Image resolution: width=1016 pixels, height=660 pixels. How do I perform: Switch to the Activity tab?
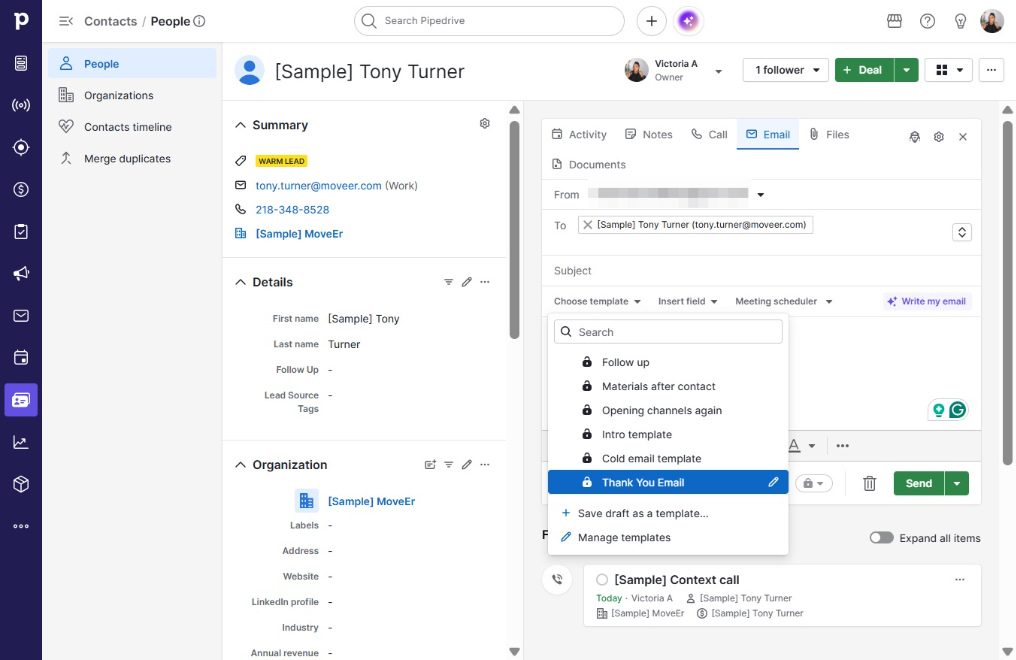579,134
